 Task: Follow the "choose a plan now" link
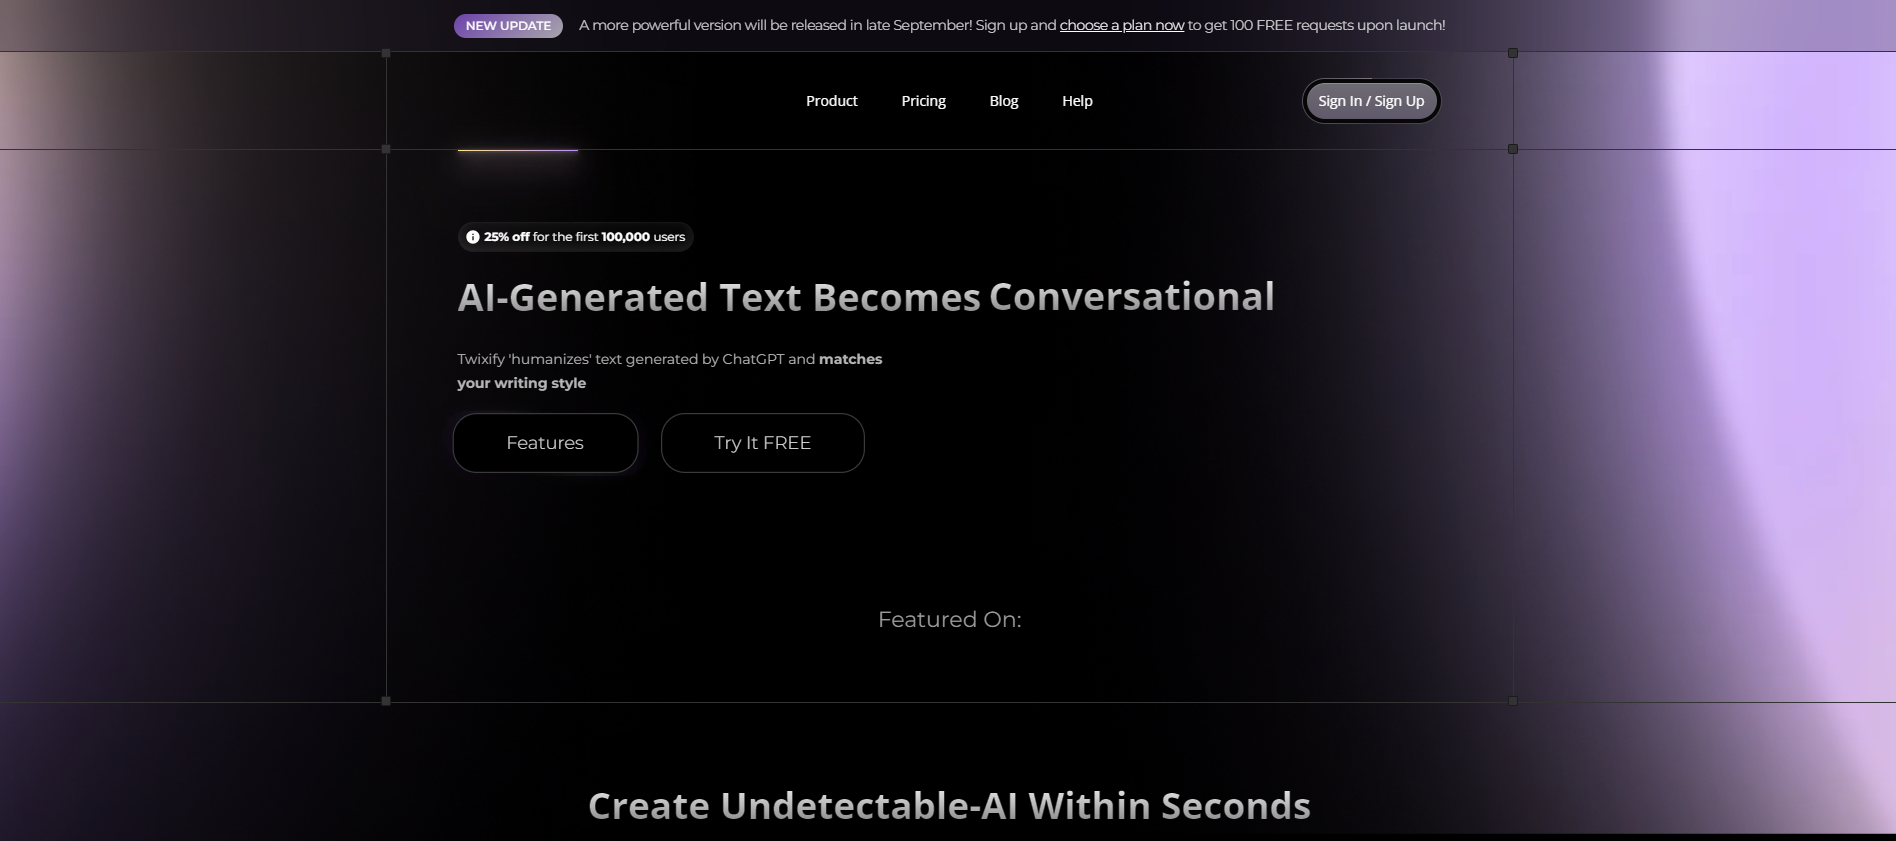click(1122, 25)
